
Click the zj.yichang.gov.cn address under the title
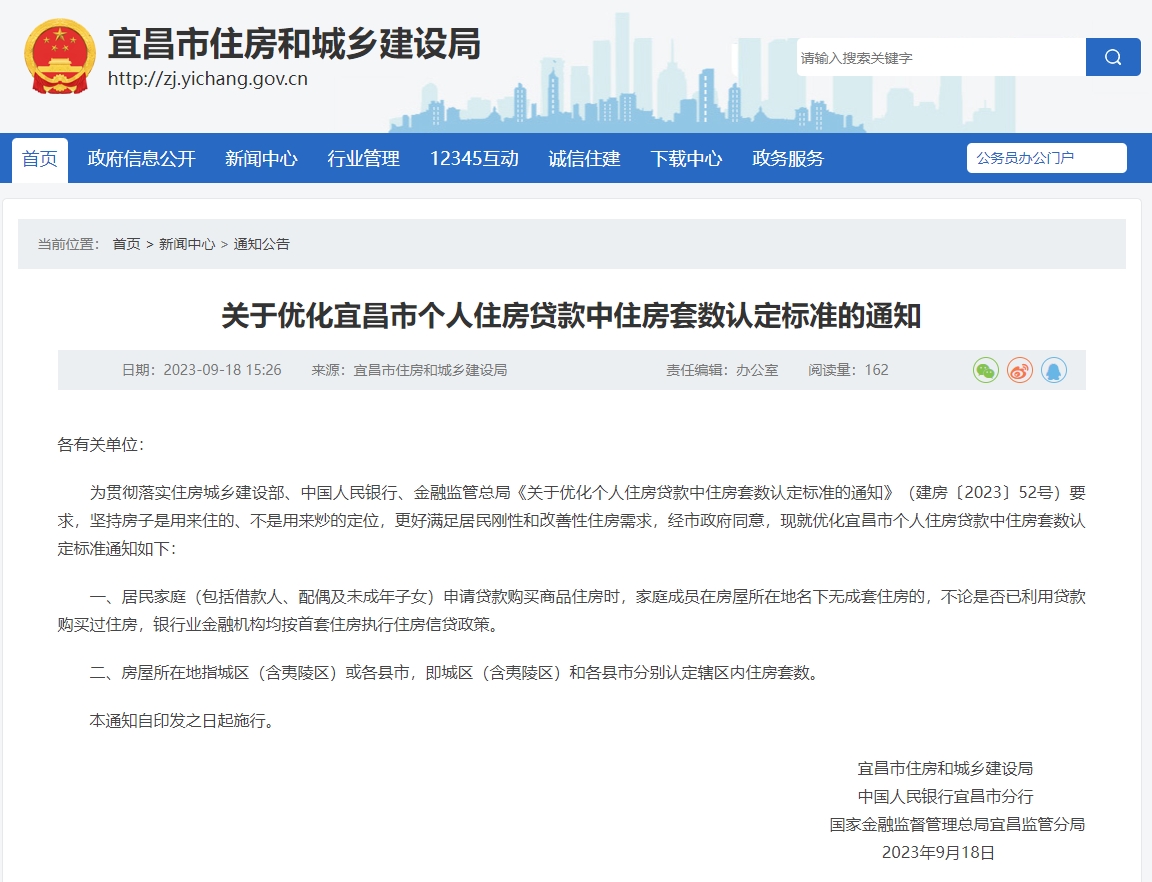click(208, 80)
